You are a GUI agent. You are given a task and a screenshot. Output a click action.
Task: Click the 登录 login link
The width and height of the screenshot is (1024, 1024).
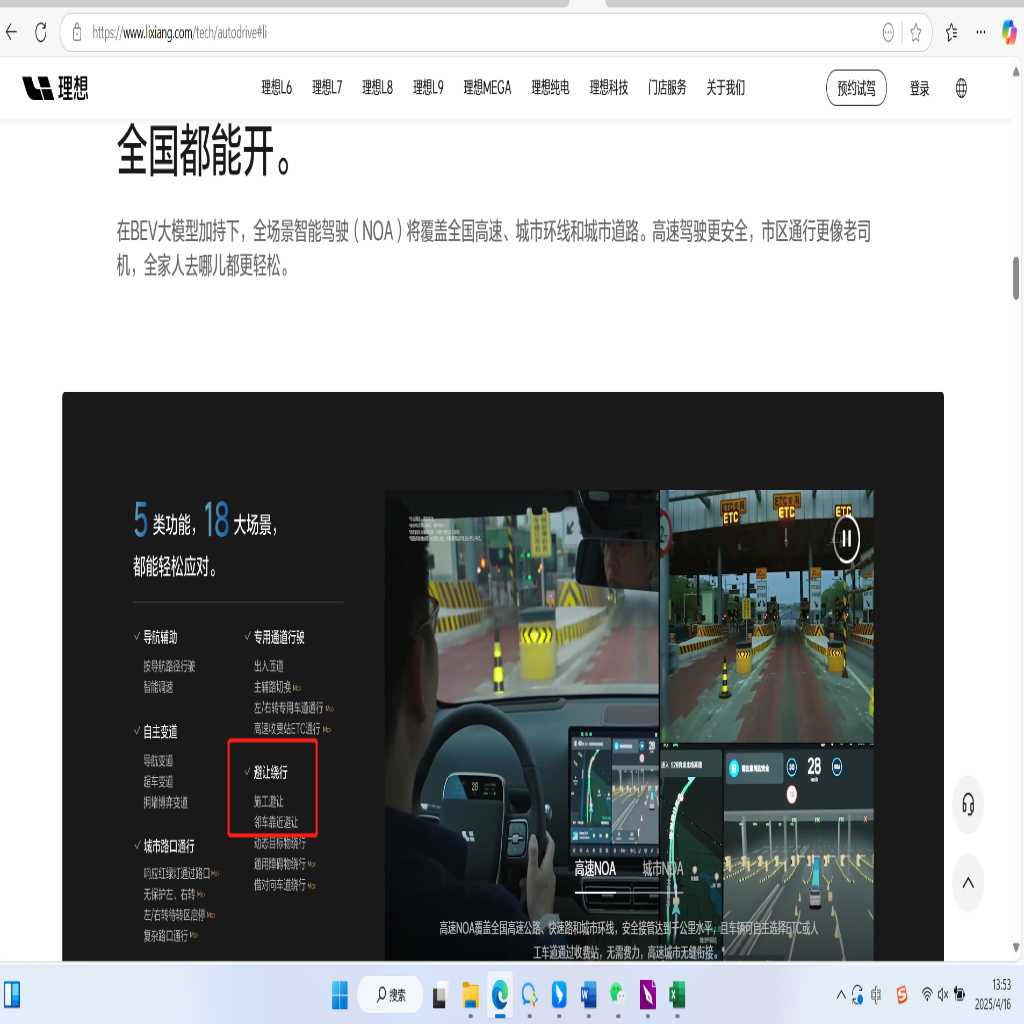[920, 88]
